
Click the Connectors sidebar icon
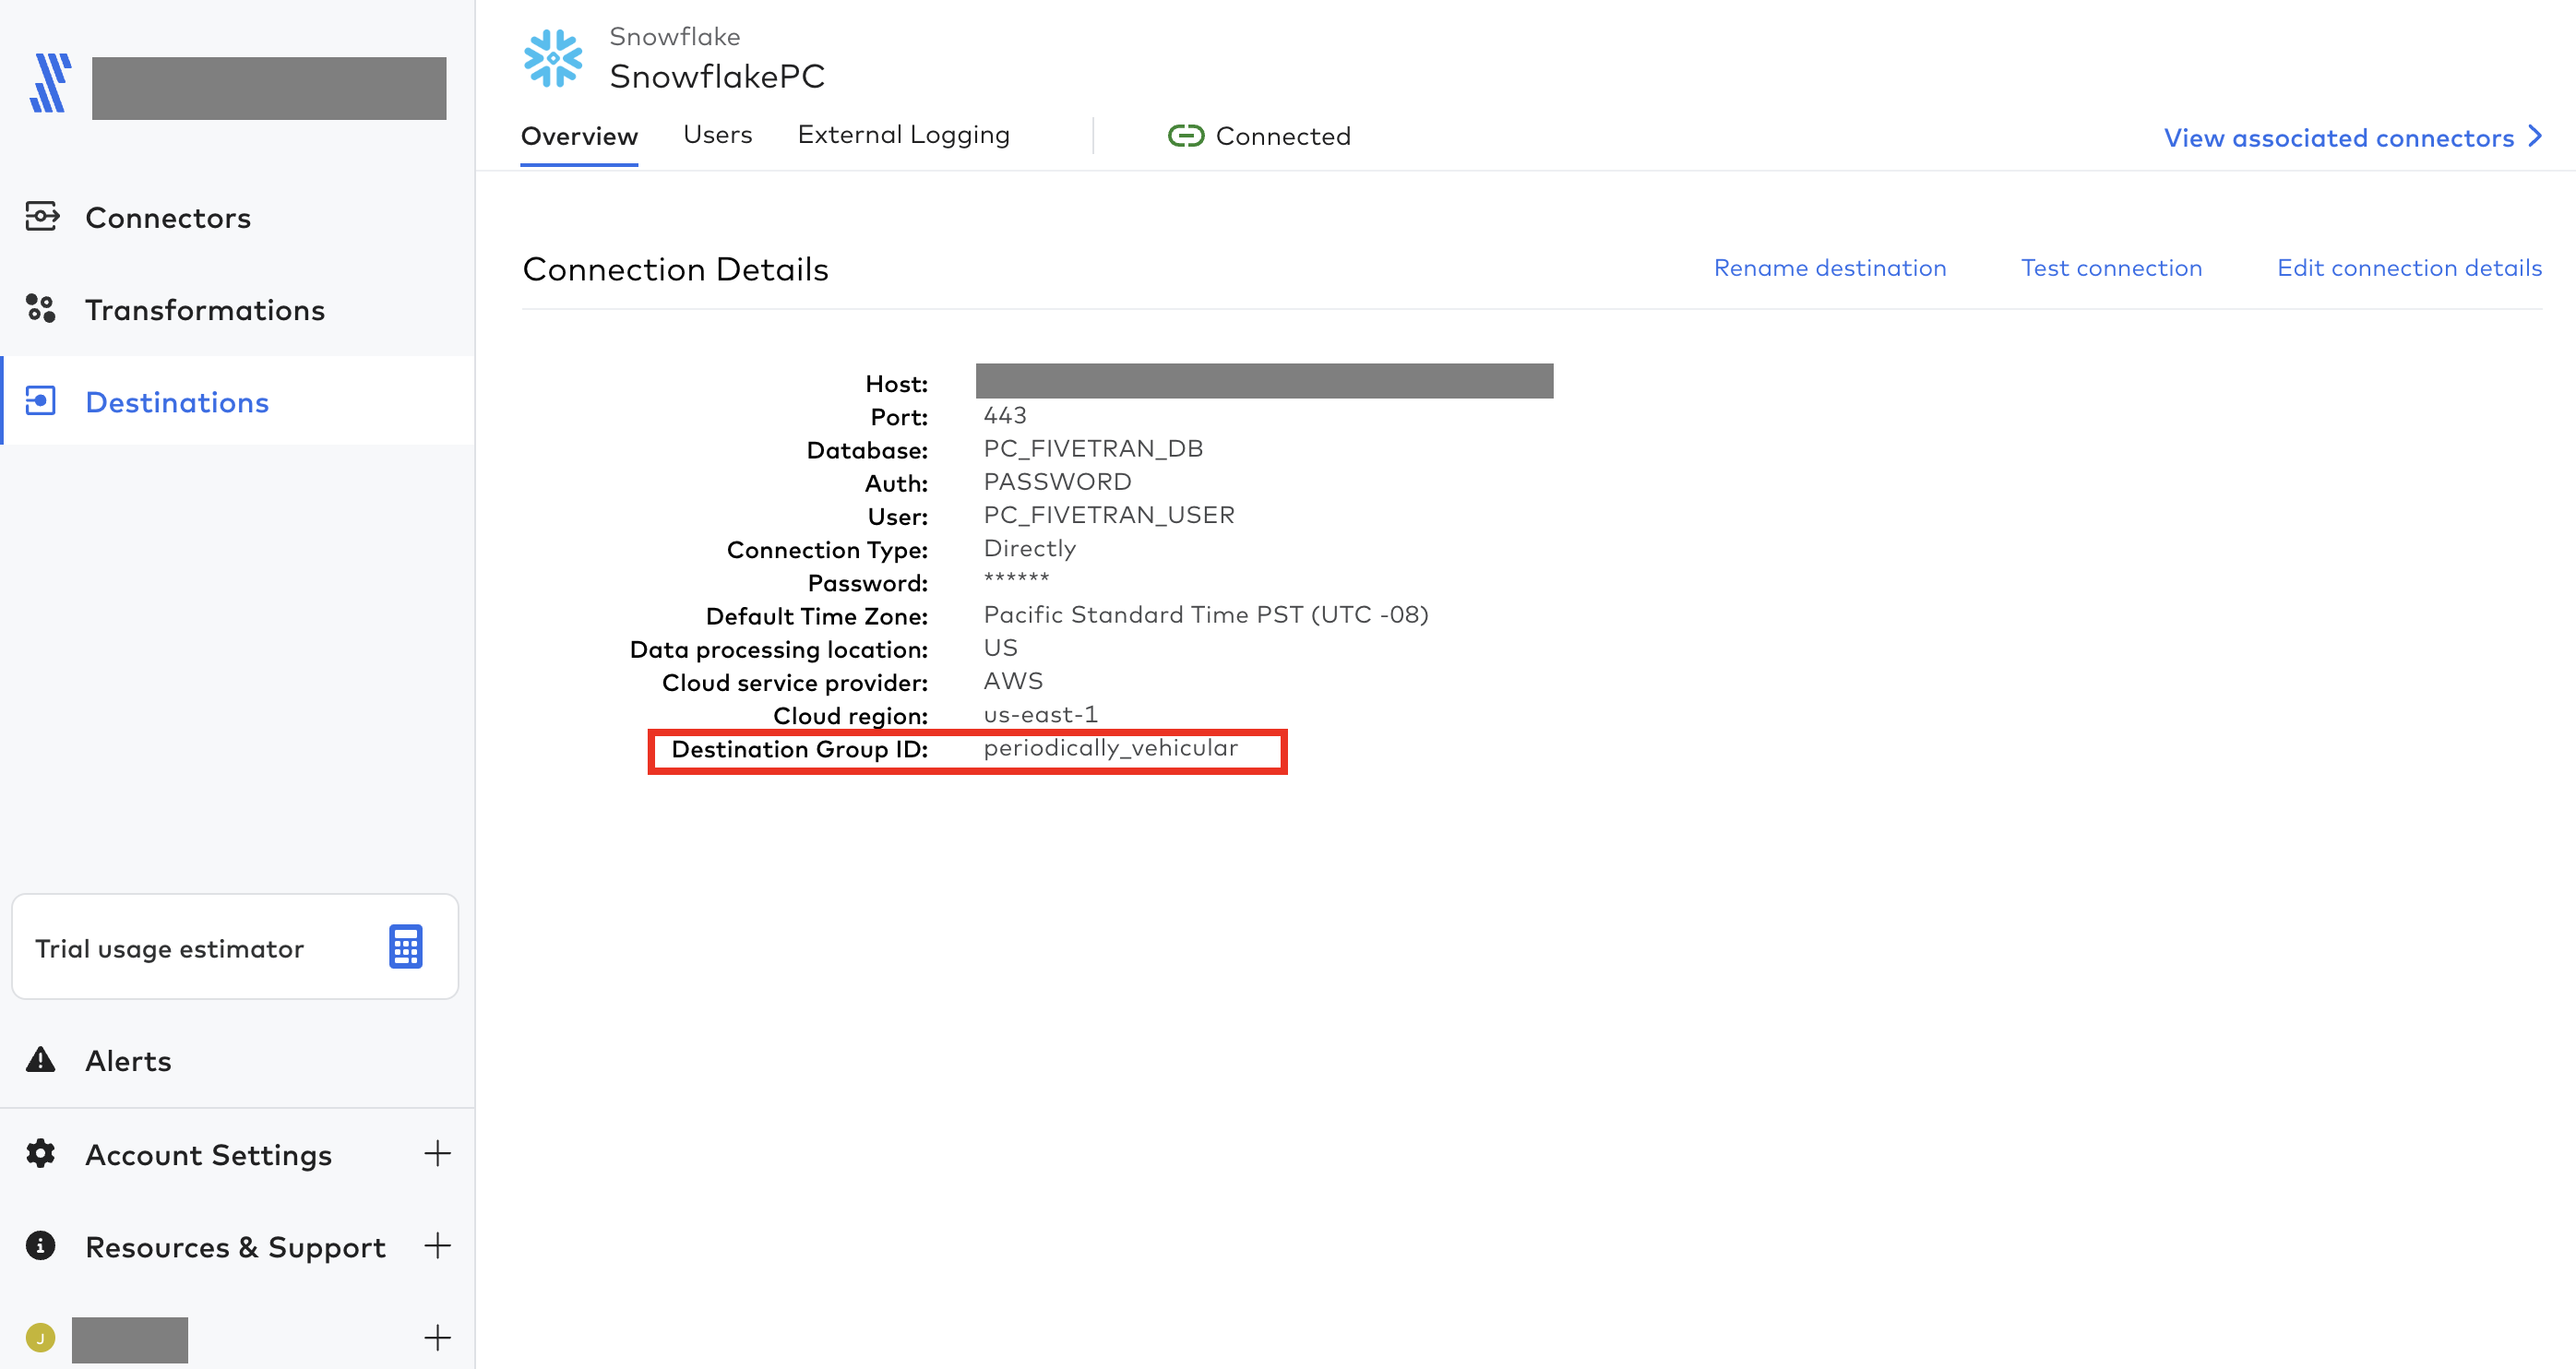[42, 217]
